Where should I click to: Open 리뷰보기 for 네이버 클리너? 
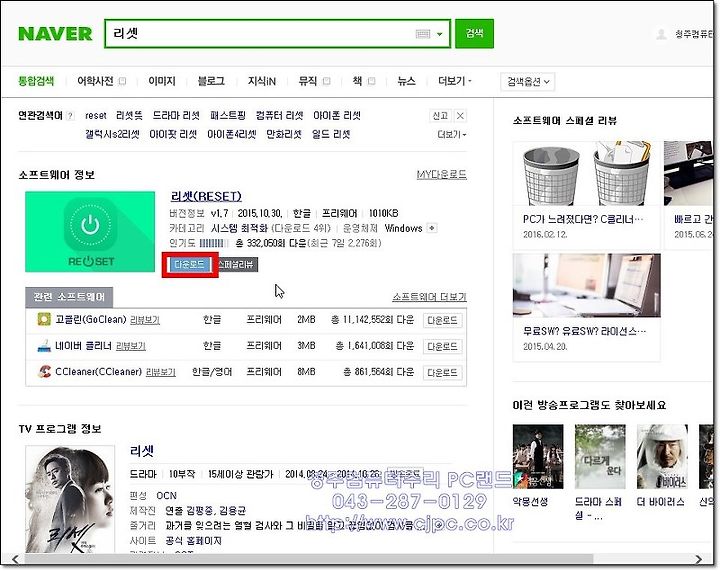pos(131,346)
